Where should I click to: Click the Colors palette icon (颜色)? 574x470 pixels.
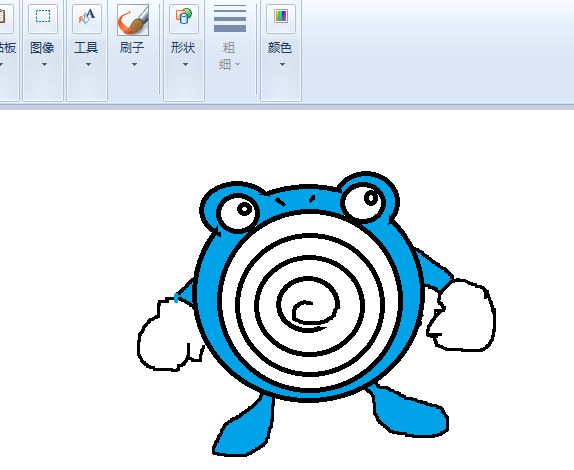click(x=281, y=17)
